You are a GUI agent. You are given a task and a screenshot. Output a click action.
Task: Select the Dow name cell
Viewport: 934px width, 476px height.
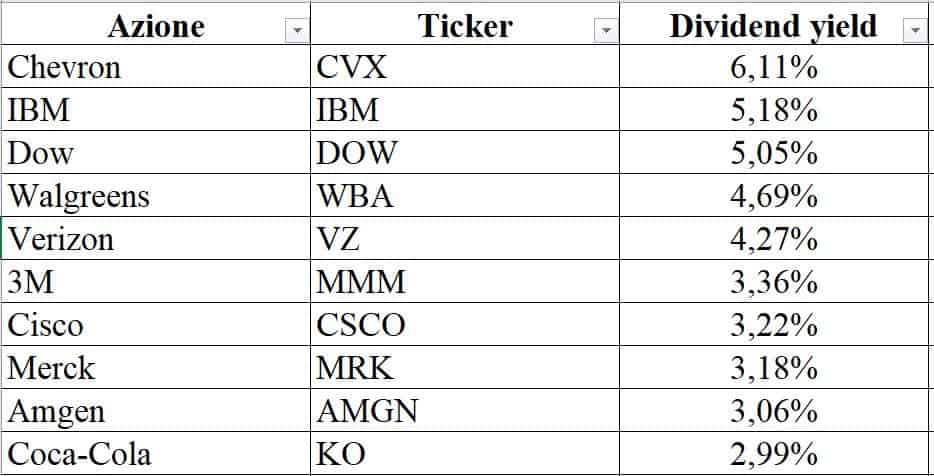pos(155,153)
